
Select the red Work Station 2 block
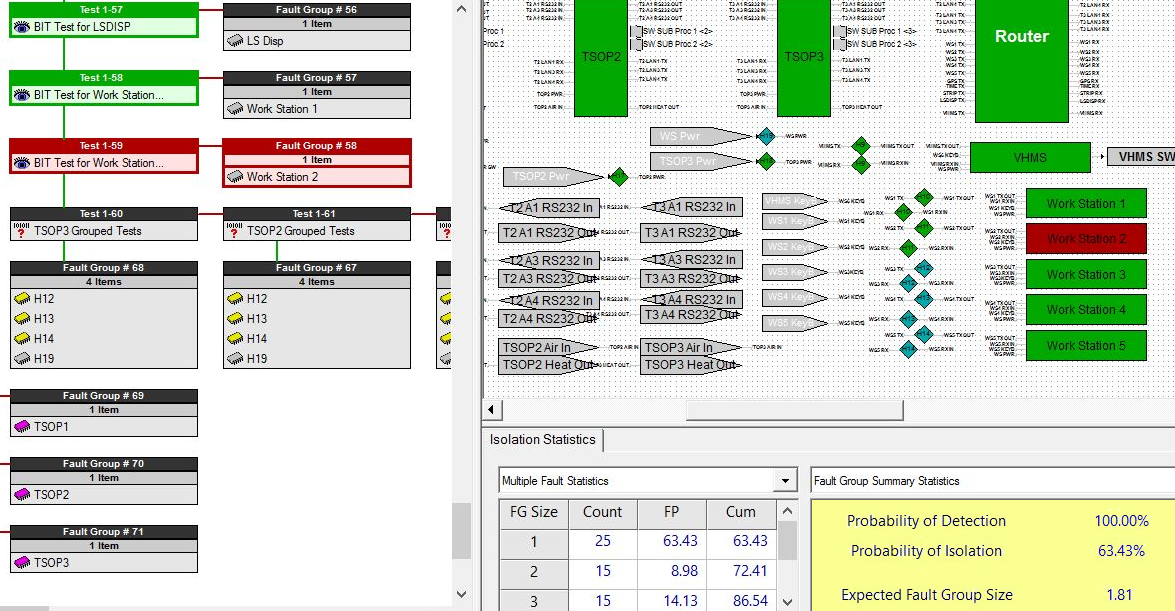[x=1086, y=239]
